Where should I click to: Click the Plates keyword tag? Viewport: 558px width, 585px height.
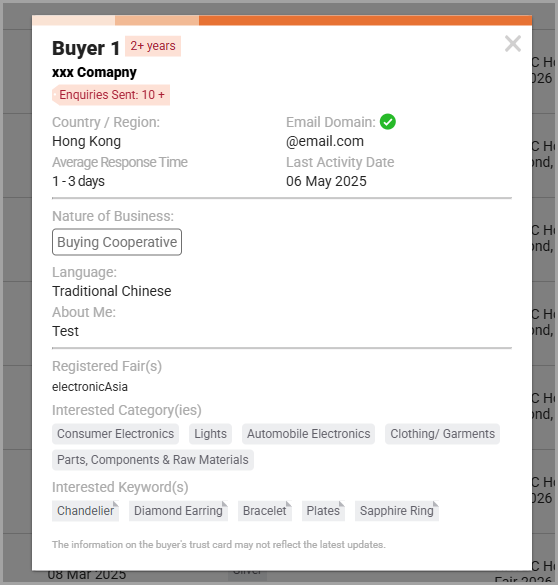tap(323, 510)
